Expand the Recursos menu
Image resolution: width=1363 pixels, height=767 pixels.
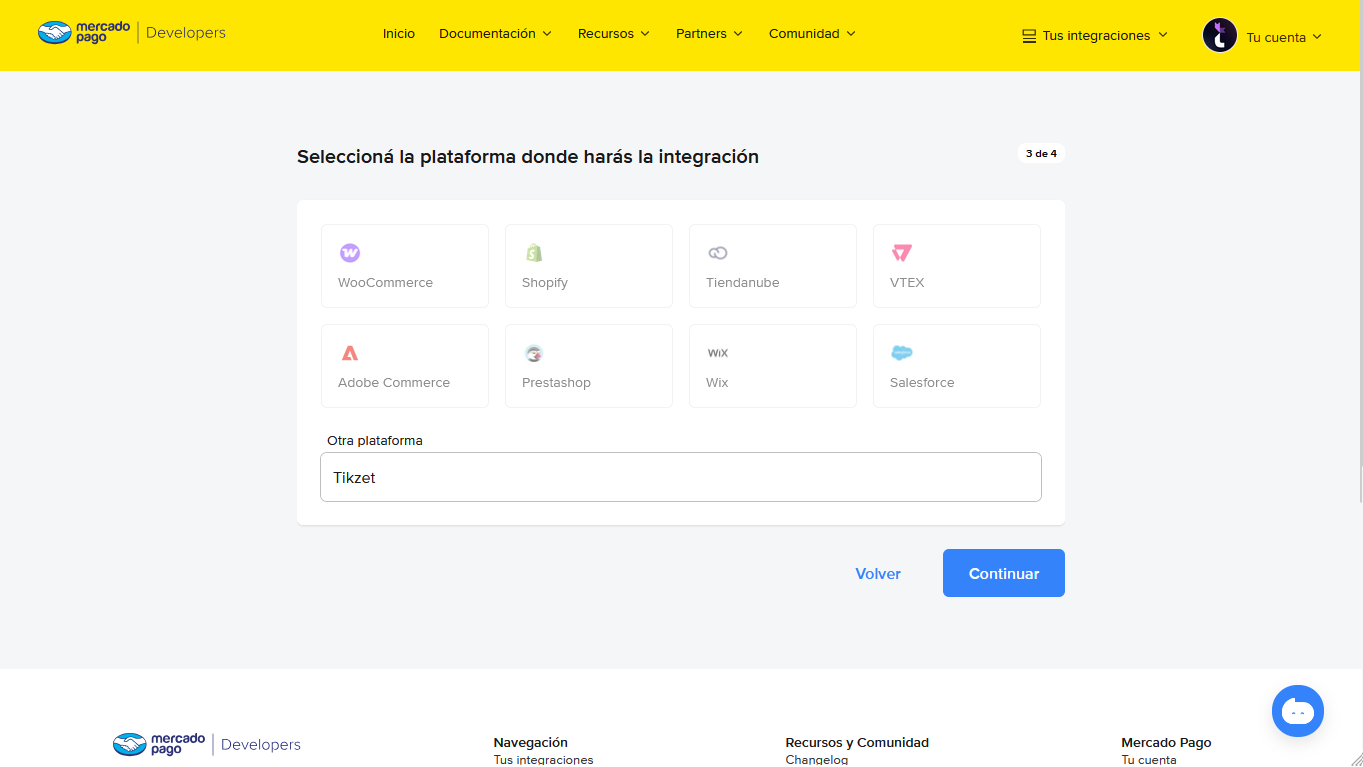(x=614, y=34)
